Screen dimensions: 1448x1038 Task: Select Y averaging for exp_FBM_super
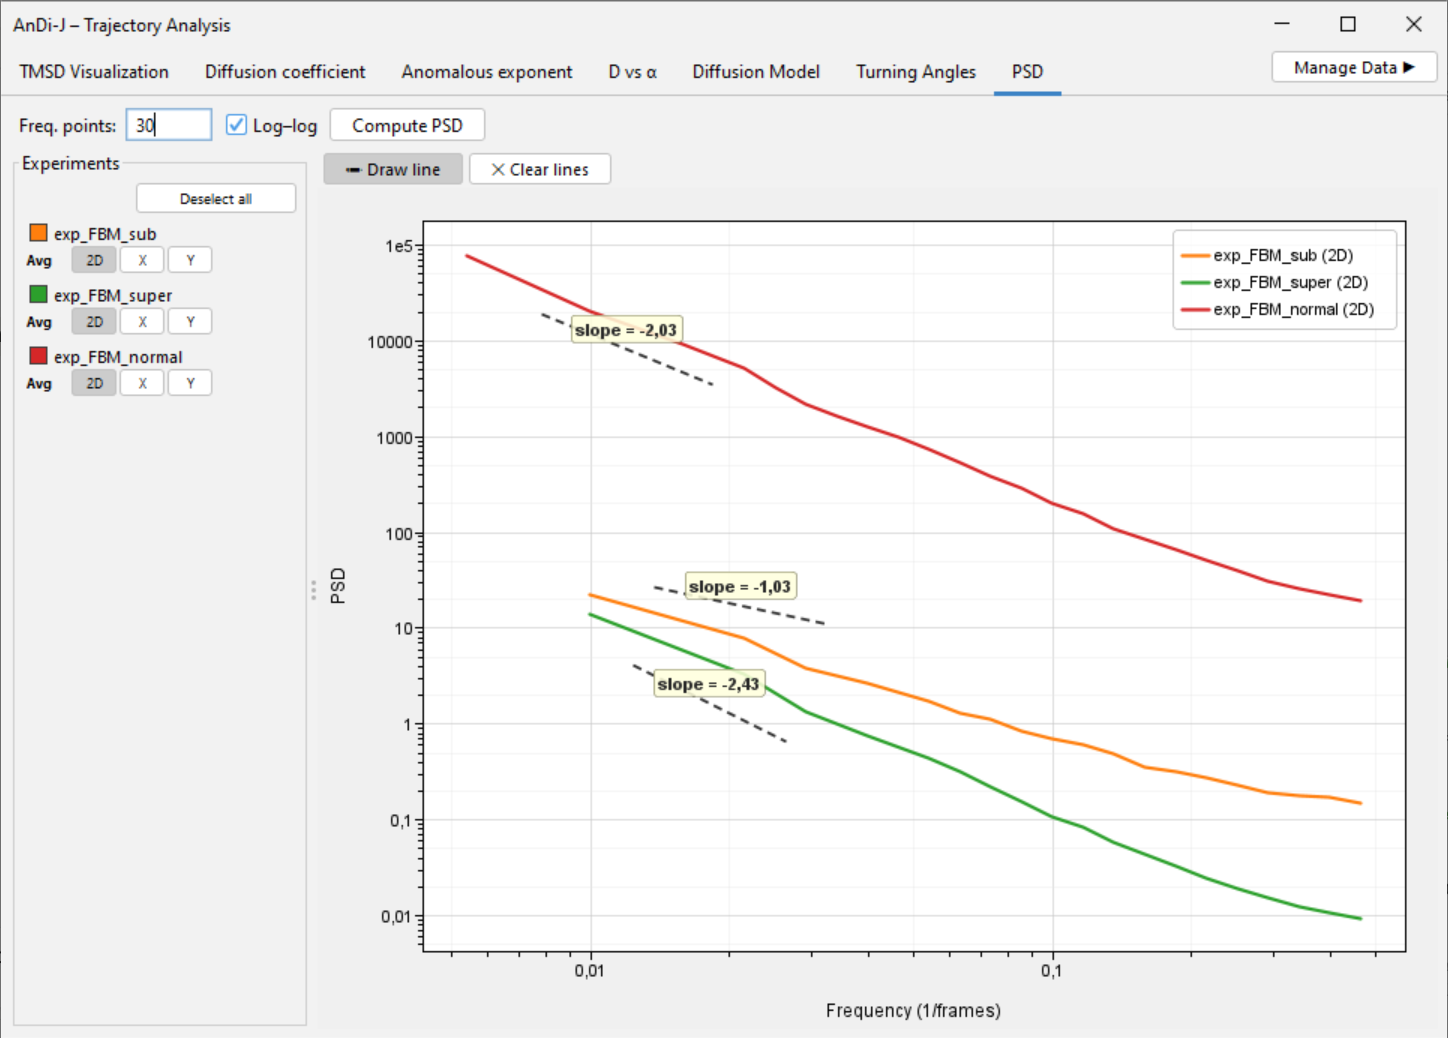190,322
